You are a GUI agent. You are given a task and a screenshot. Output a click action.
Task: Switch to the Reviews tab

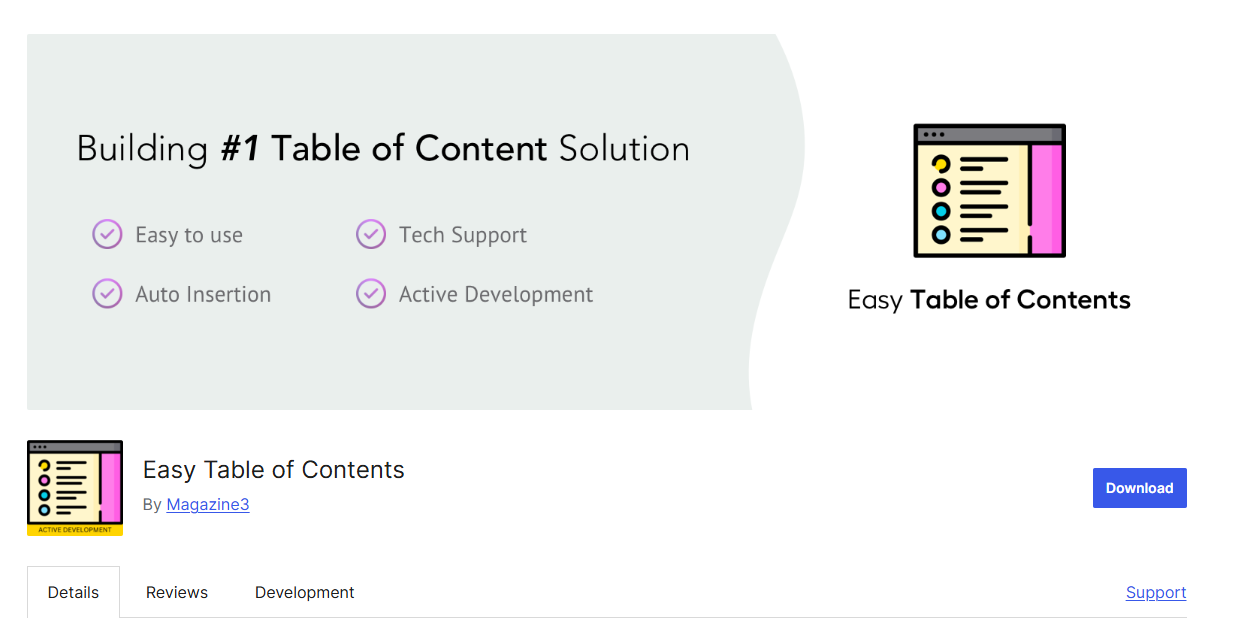coord(176,592)
